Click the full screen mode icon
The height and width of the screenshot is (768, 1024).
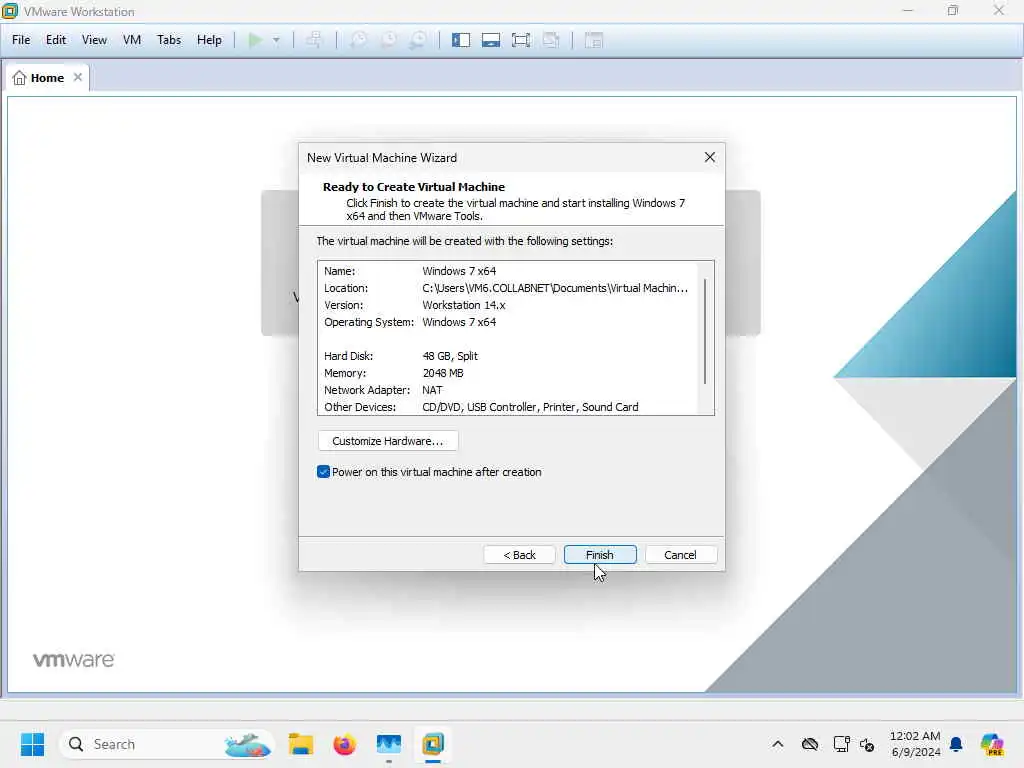pyautogui.click(x=520, y=40)
